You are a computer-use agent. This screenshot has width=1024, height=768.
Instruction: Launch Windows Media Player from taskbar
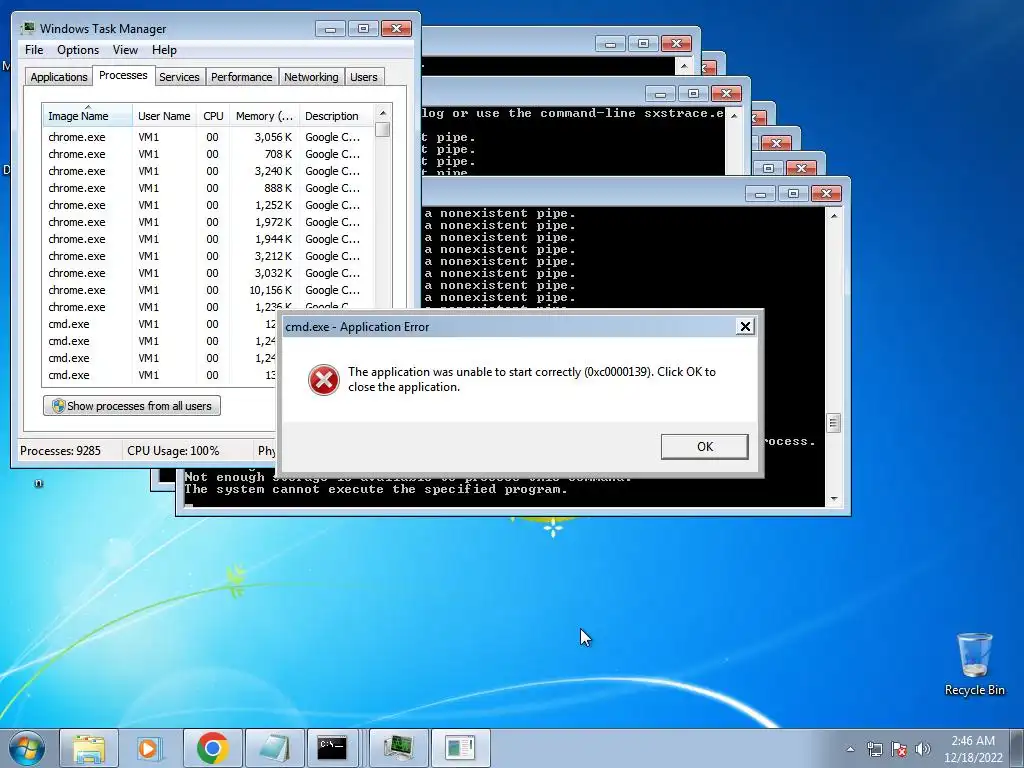[x=148, y=748]
